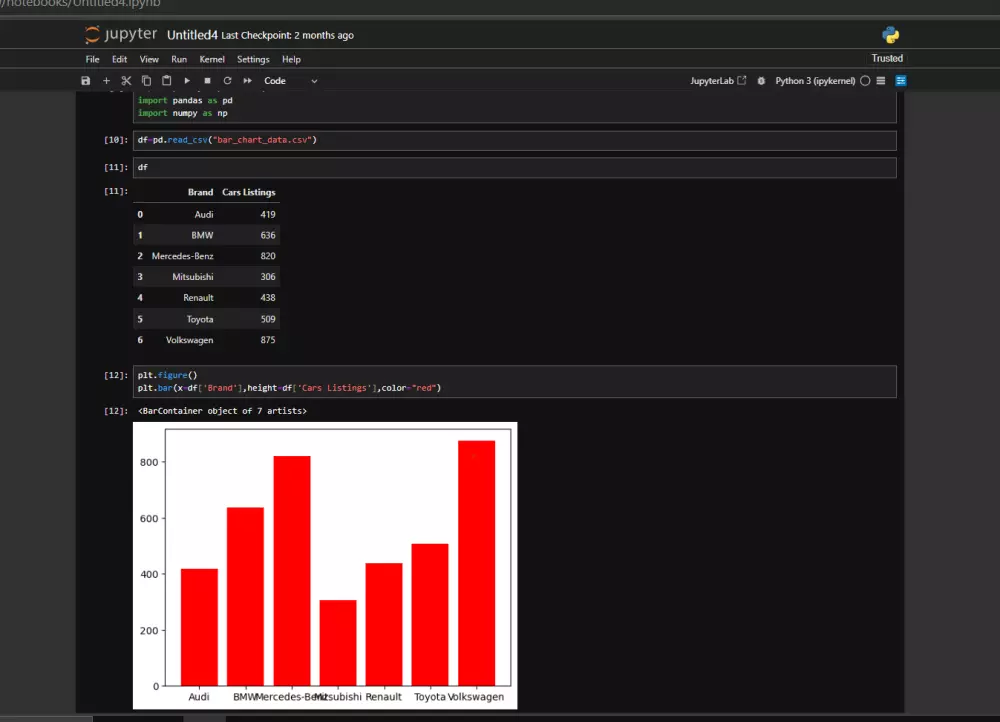The image size is (1000, 722).
Task: Select the BMW table cell
Action: pyautogui.click(x=202, y=235)
